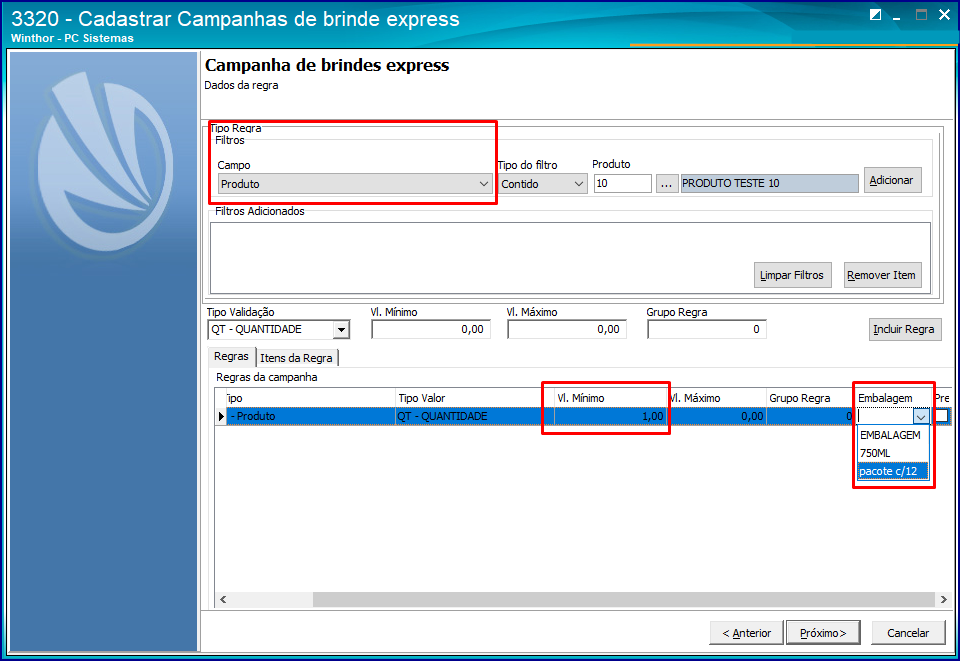Switch to the Regras tab
This screenshot has width=960, height=661.
231,356
